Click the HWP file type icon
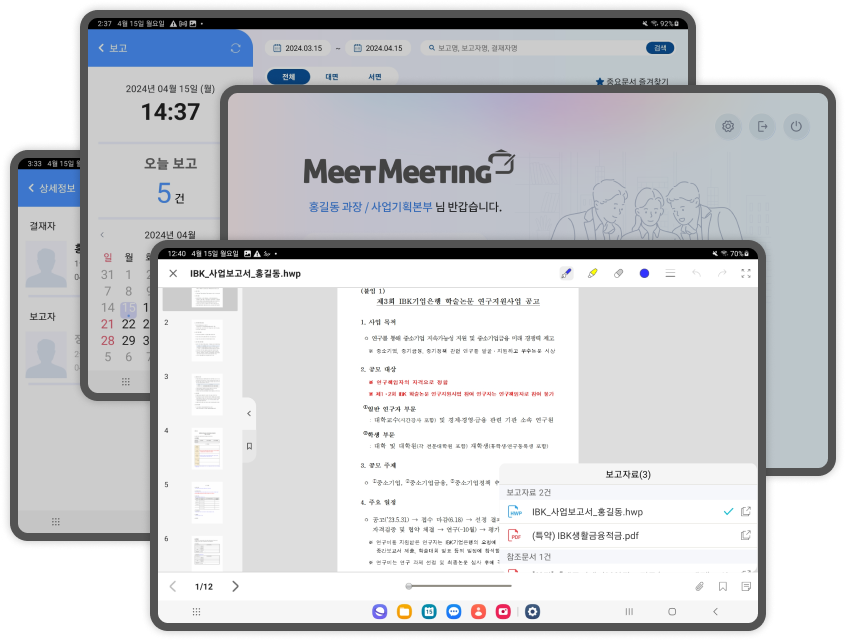The image size is (846, 641). click(515, 512)
